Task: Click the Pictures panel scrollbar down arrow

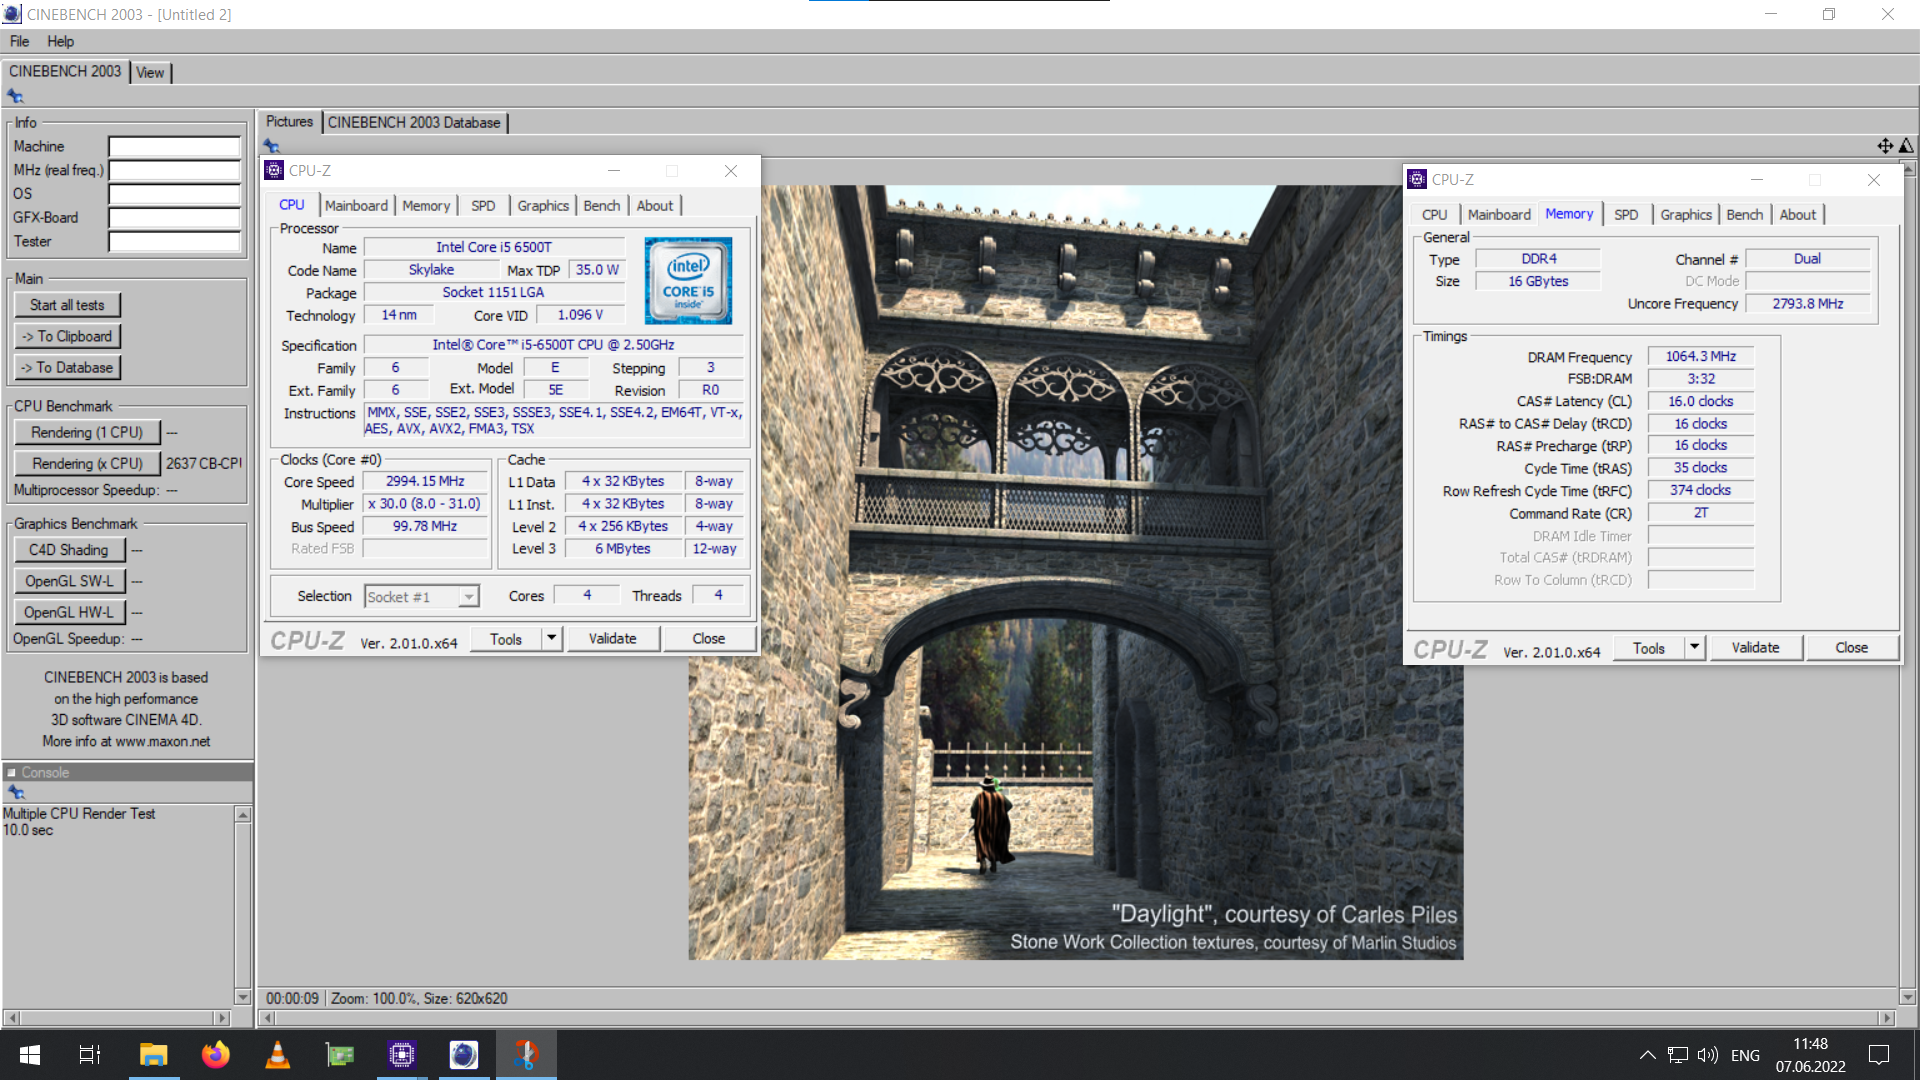Action: [1907, 997]
